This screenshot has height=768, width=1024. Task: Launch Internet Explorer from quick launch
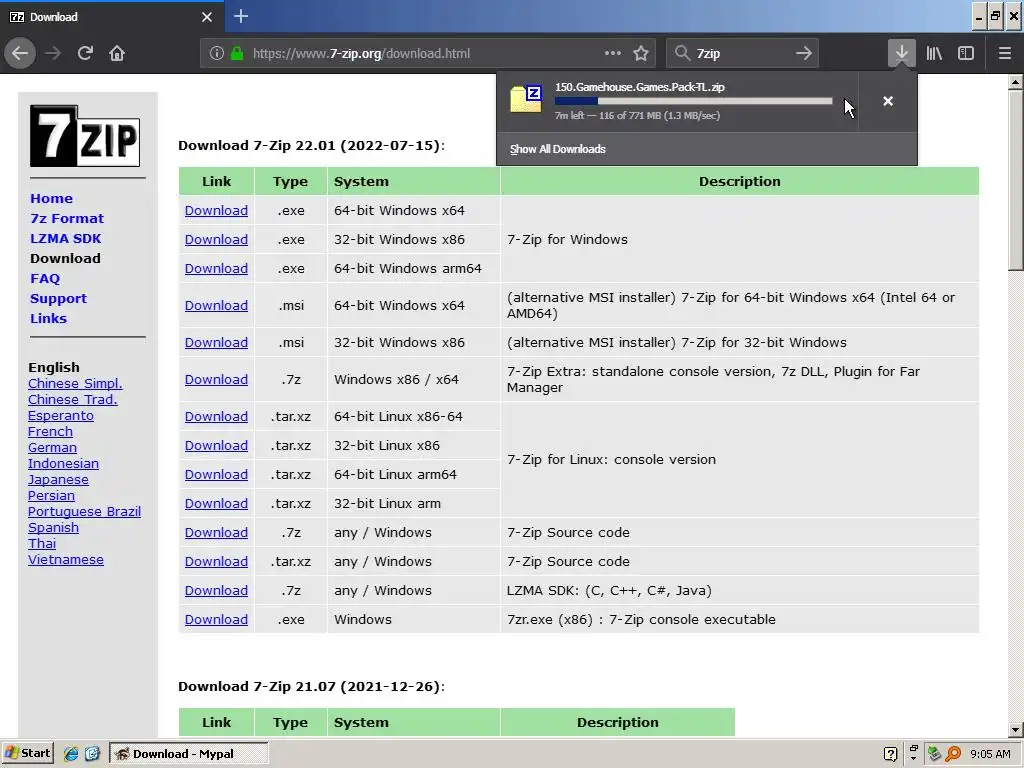coord(71,754)
